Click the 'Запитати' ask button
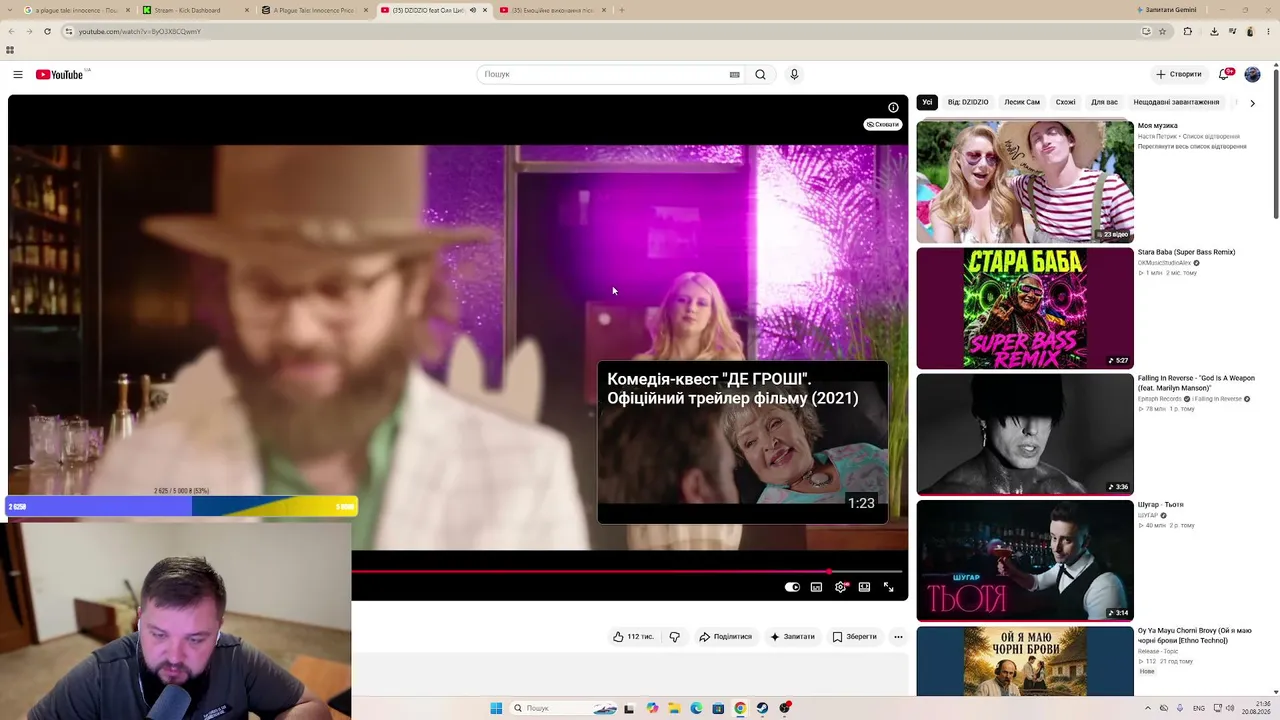The height and width of the screenshot is (720, 1280). tap(792, 637)
